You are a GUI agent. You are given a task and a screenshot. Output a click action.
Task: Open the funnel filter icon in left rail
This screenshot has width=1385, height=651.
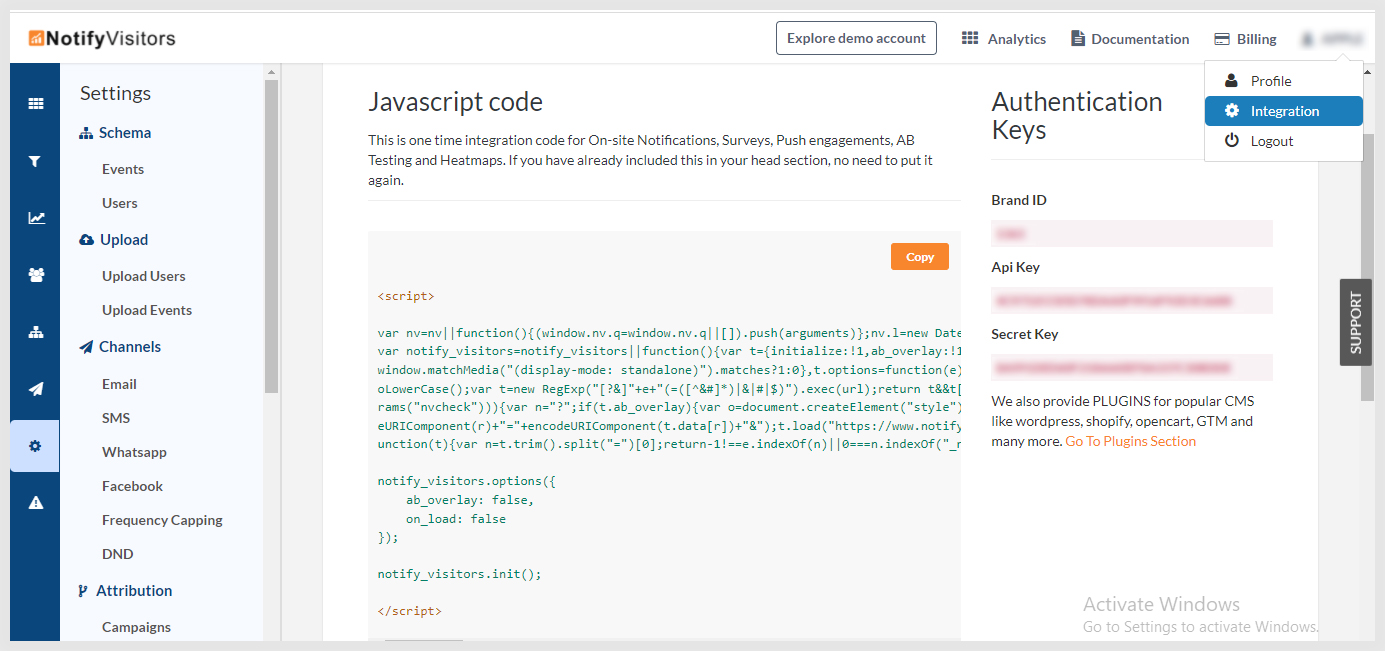tap(36, 161)
